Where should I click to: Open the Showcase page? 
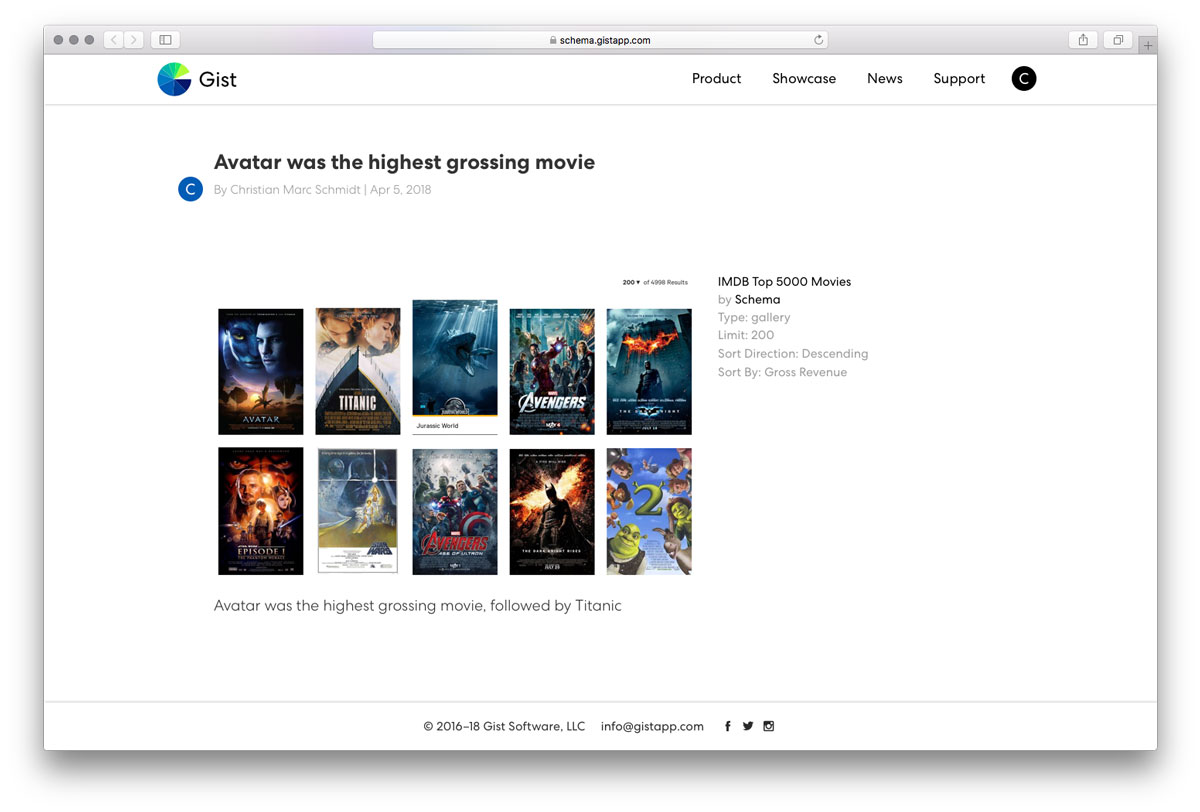[x=804, y=78]
